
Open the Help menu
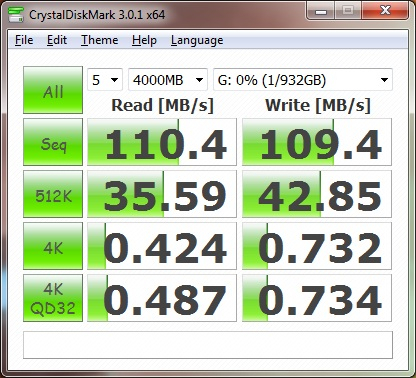point(144,40)
